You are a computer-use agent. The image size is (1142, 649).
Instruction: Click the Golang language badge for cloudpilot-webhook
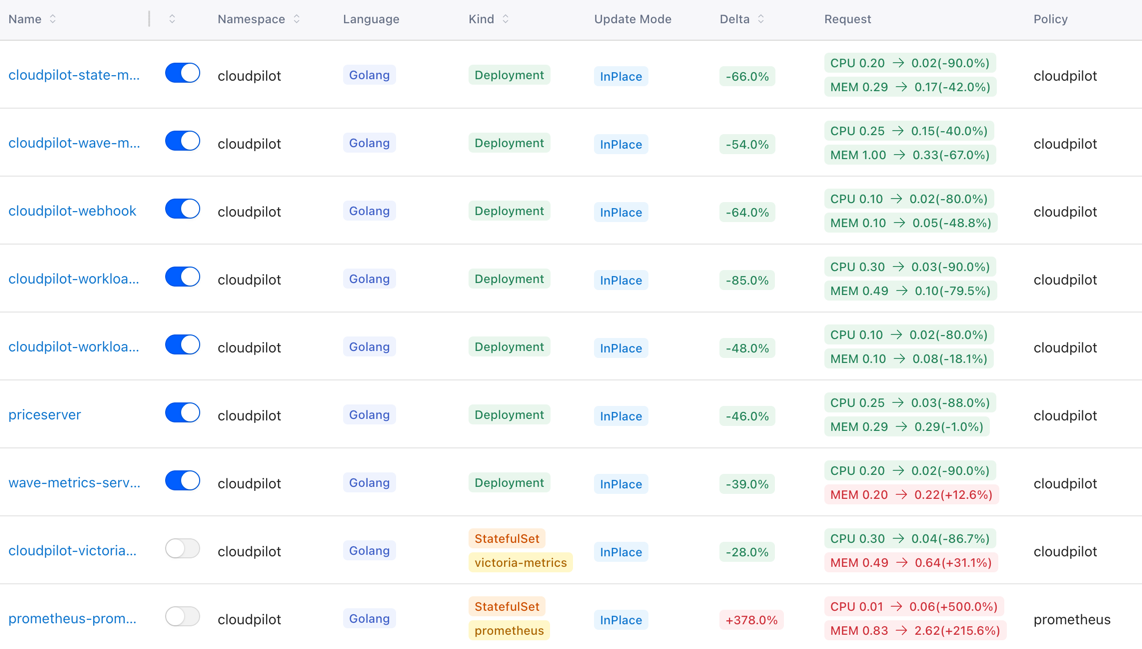[x=369, y=211]
